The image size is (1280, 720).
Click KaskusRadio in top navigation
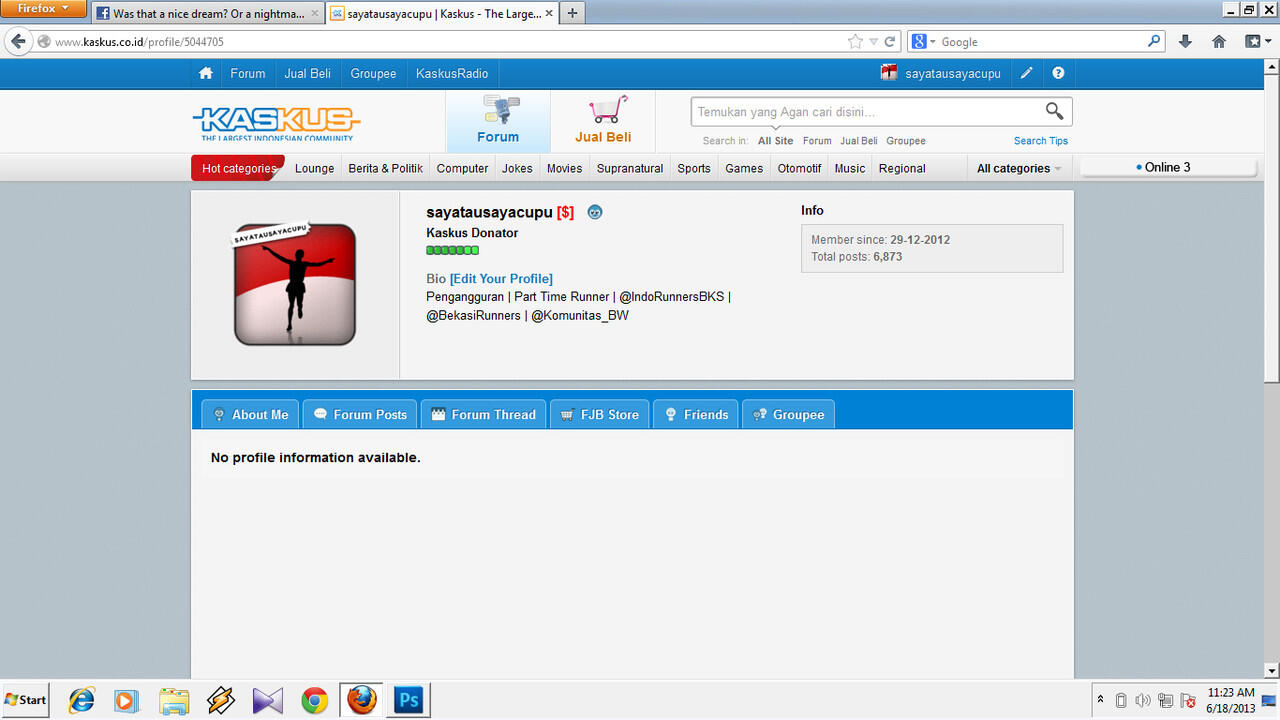tap(452, 73)
